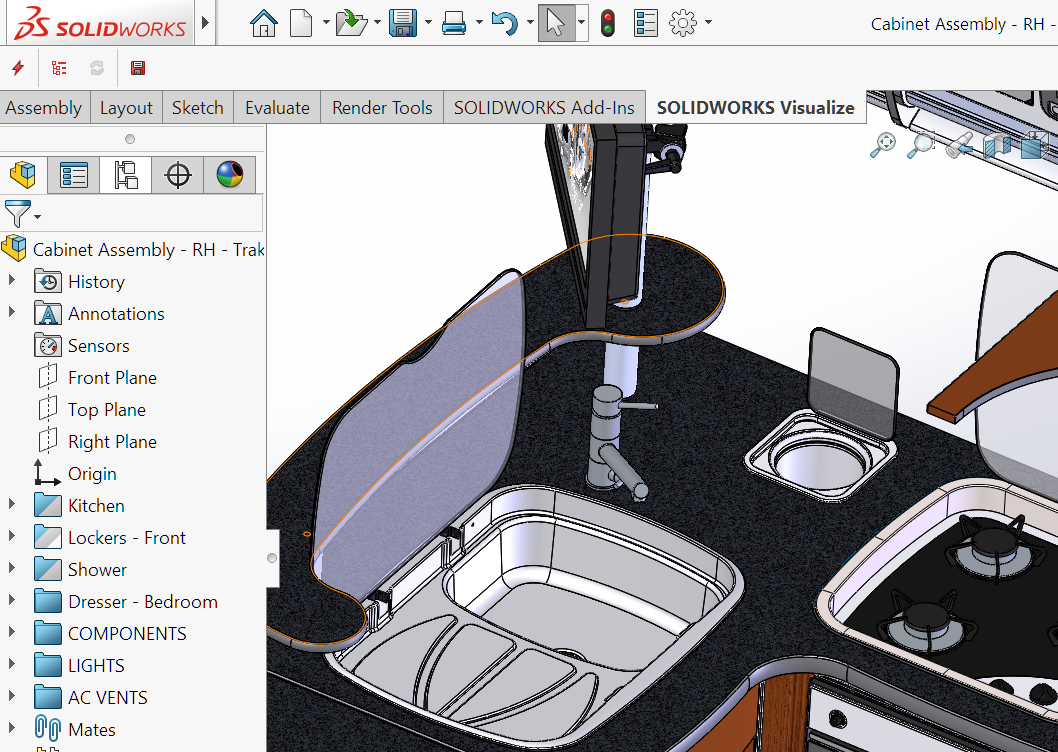Click the Zoom to Fit magnifier icon
1058x752 pixels.
[882, 145]
